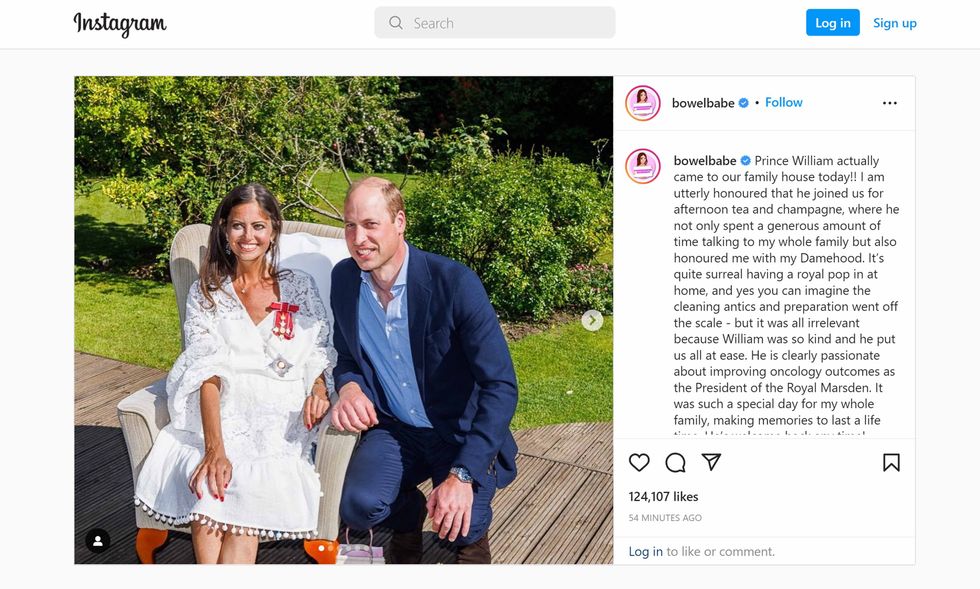Click the tagged accounts icon on the photo
The height and width of the screenshot is (589, 980).
[96, 541]
